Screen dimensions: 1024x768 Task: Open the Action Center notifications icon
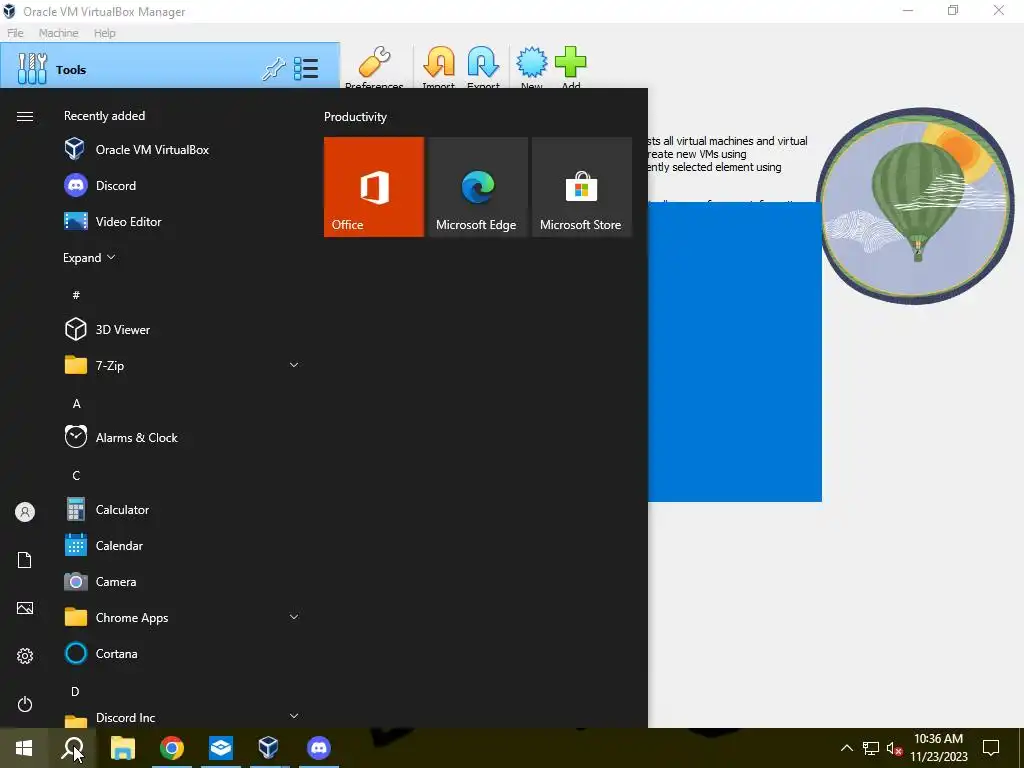[x=991, y=748]
